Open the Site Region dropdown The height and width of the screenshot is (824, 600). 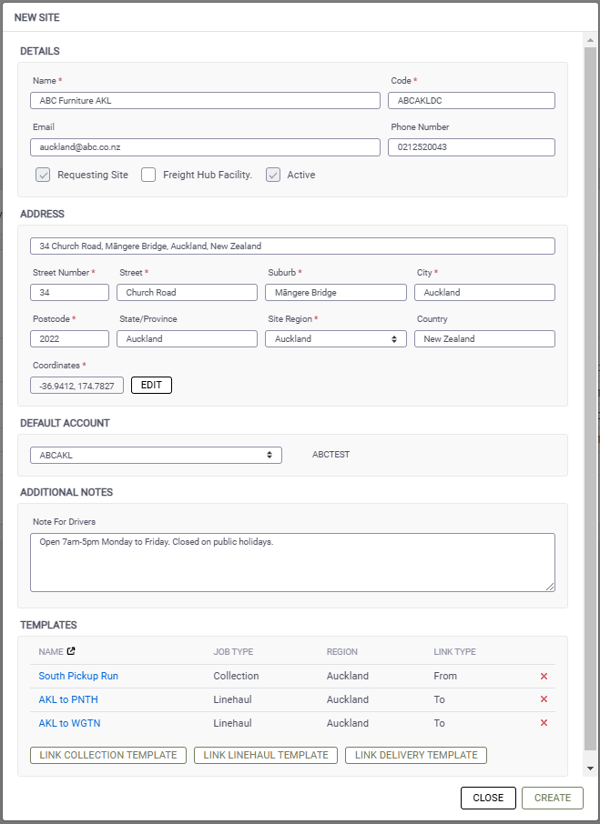[336, 339]
